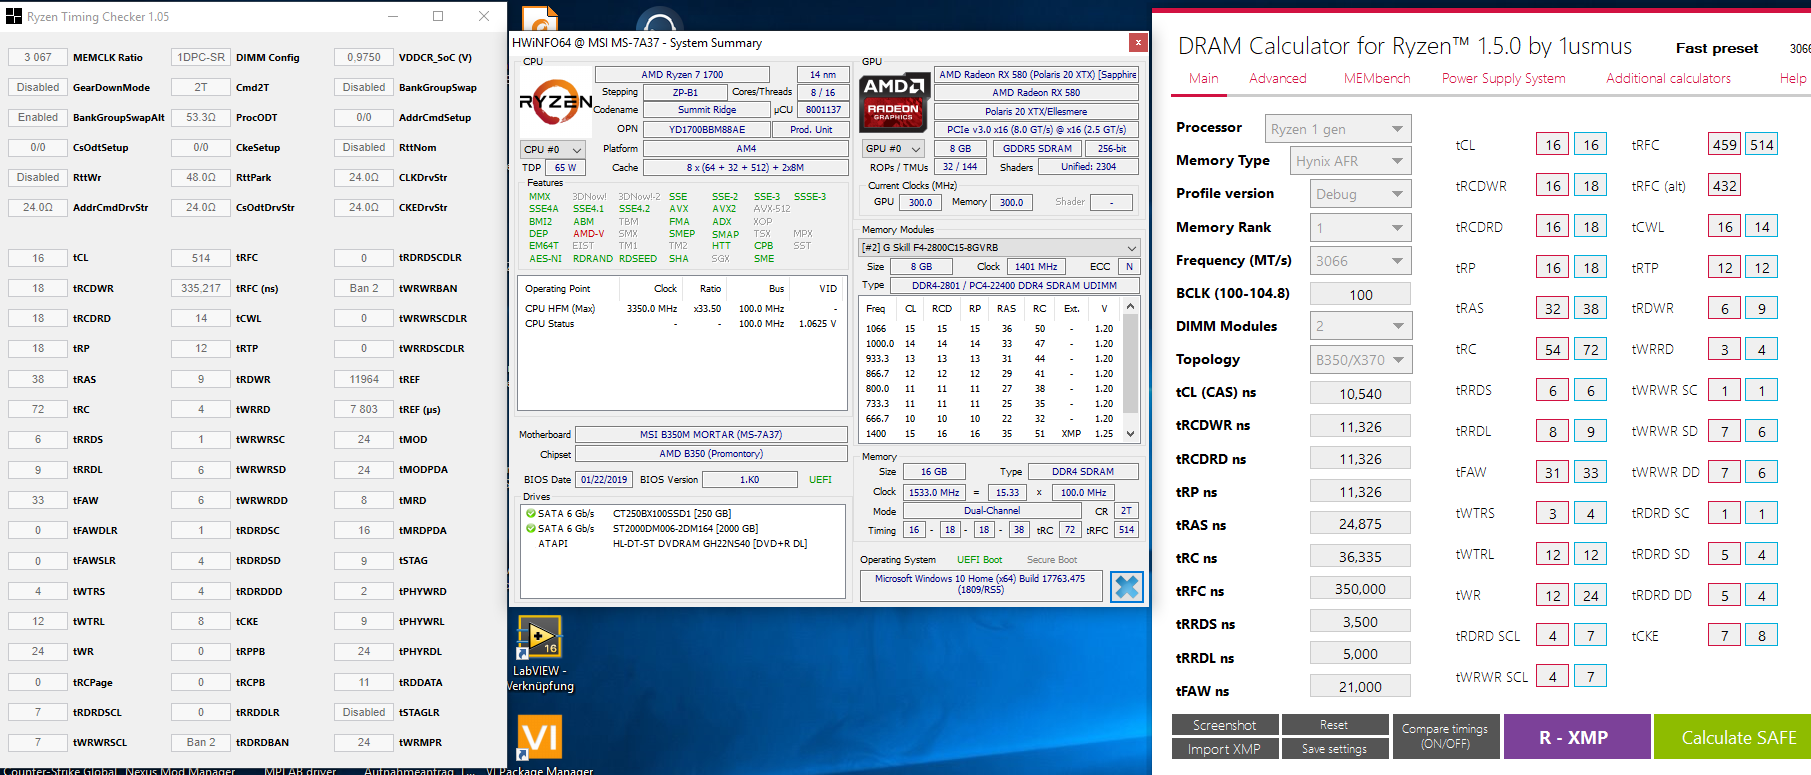Click the headset desktop icon behind HWiNFO
This screenshot has width=1811, height=775.
click(661, 20)
